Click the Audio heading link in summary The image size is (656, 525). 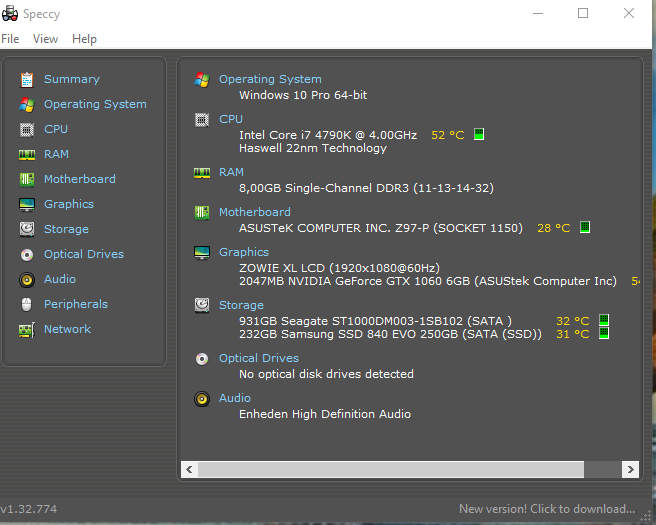pyautogui.click(x=235, y=398)
